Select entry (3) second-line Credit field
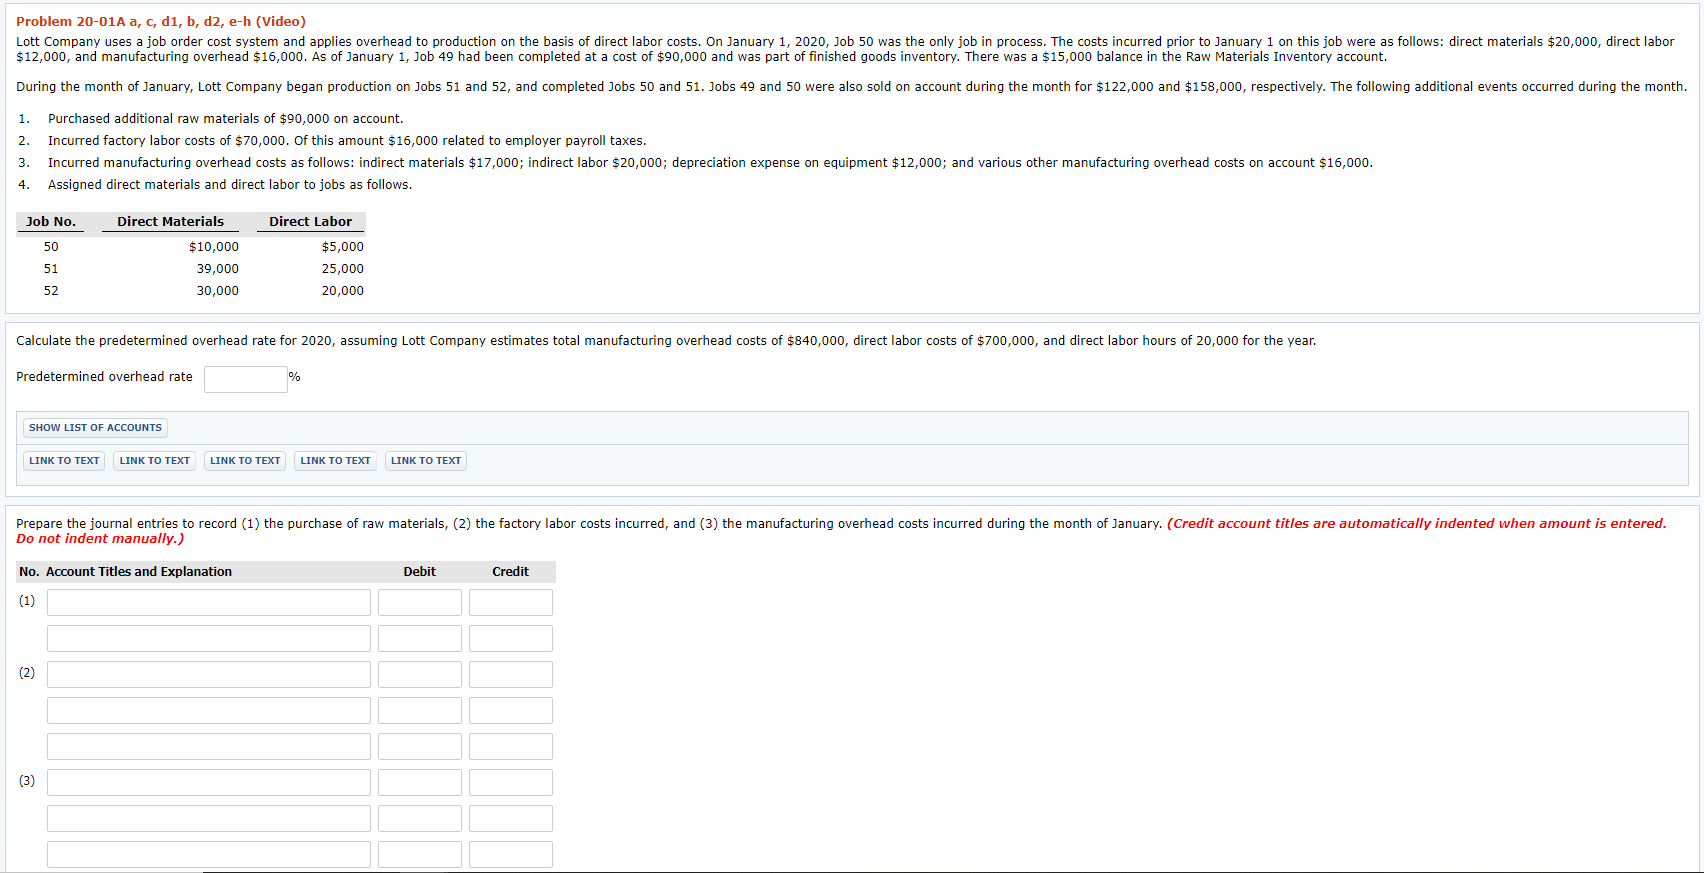1704x873 pixels. pyautogui.click(x=511, y=818)
